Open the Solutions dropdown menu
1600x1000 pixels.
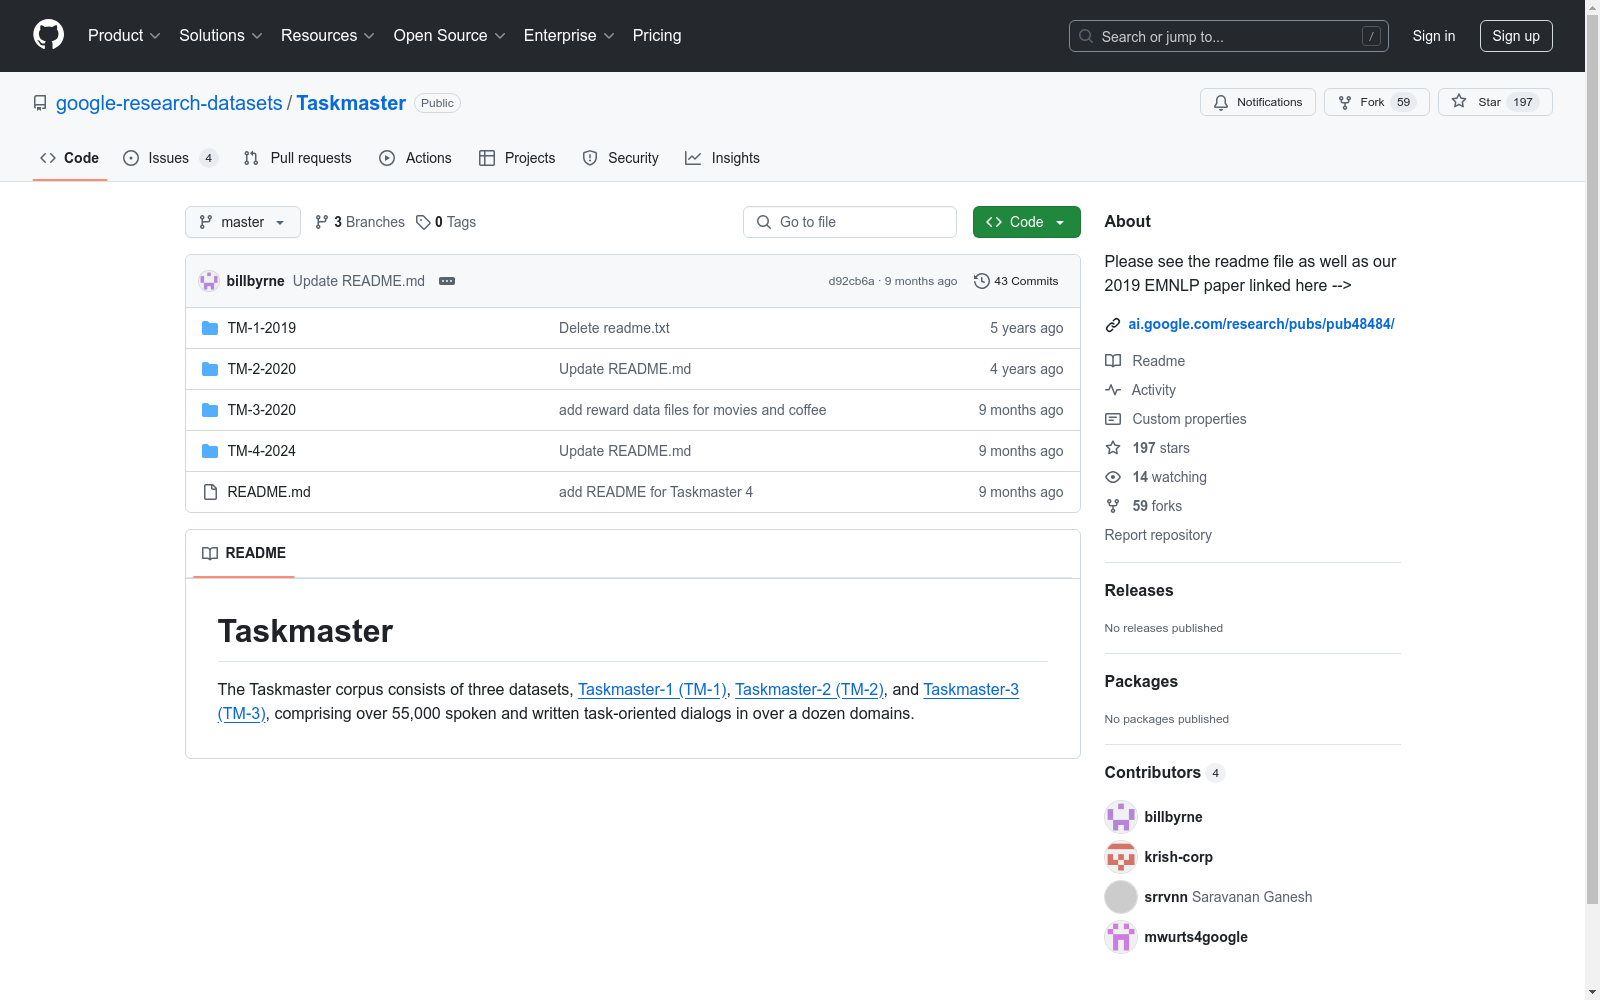[221, 36]
